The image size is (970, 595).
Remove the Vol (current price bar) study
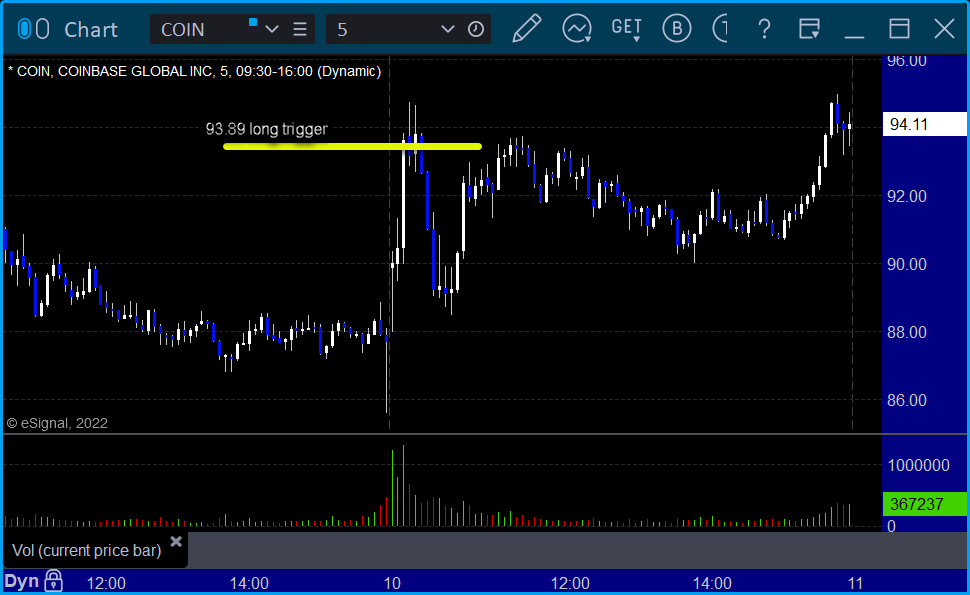[176, 542]
